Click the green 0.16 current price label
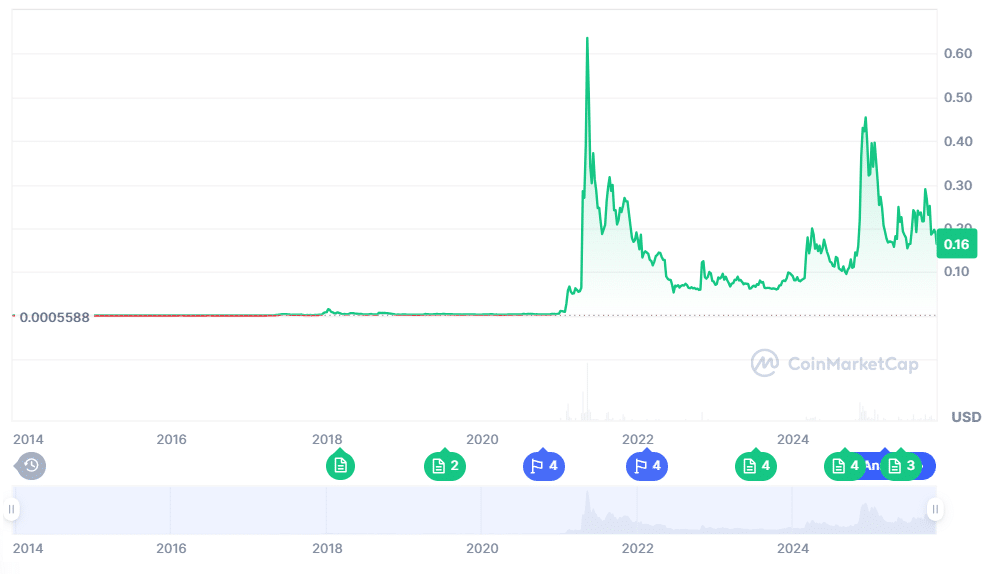The image size is (999, 574). coord(955,244)
